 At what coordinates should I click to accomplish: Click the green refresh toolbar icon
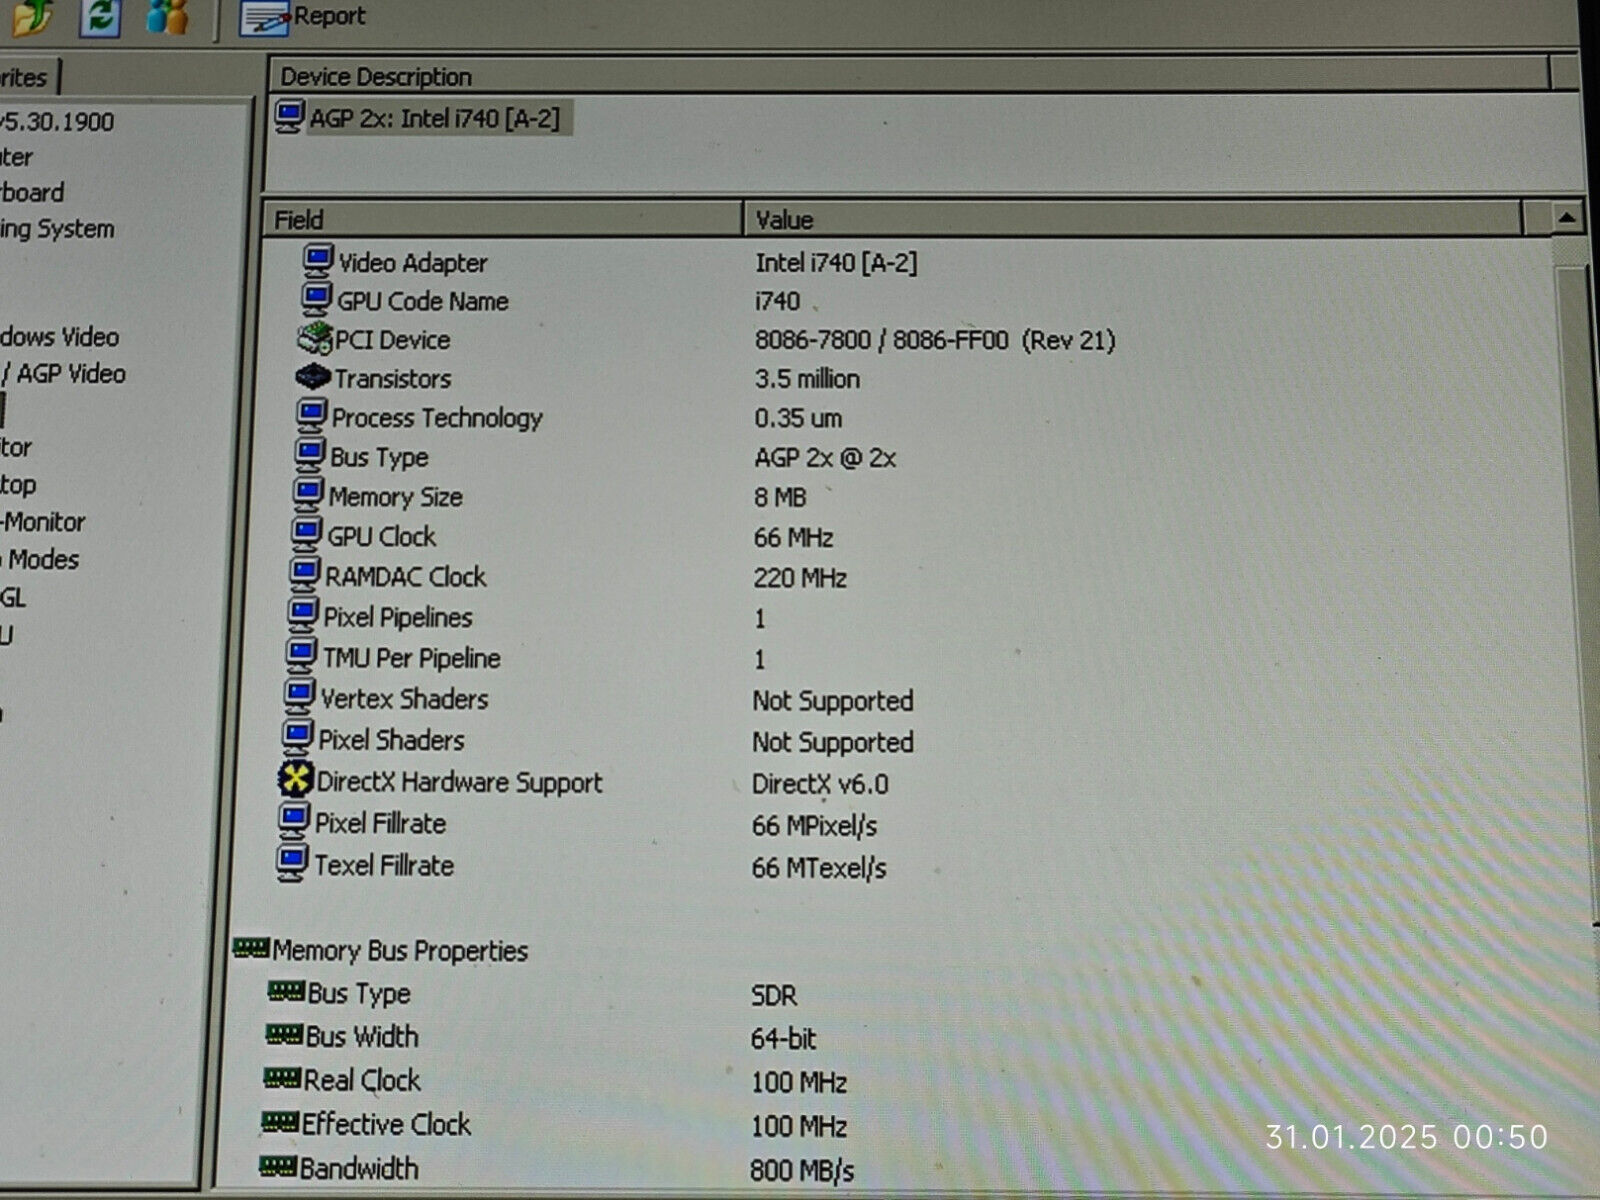[100, 17]
